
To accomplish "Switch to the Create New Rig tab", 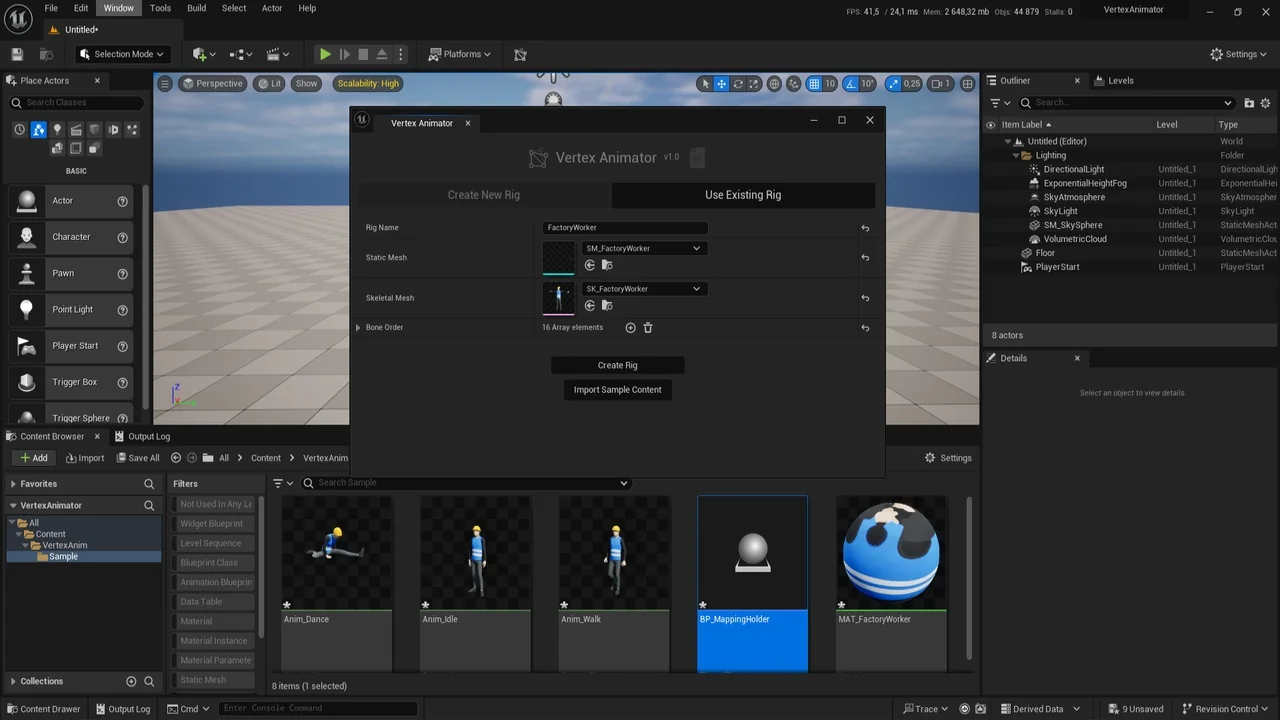I will (x=484, y=194).
